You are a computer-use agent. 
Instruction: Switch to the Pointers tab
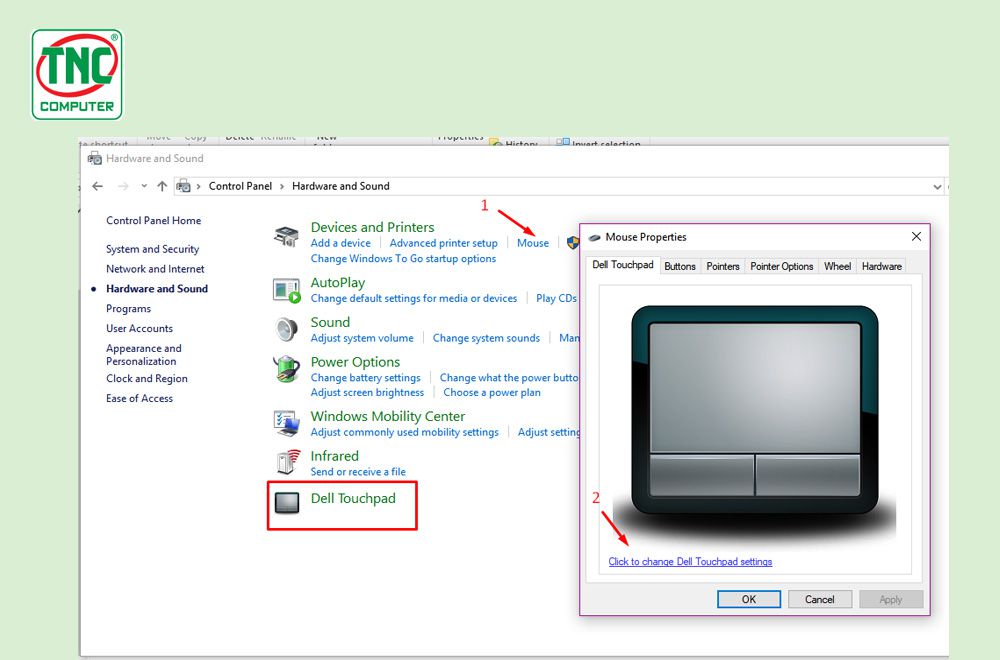point(723,267)
